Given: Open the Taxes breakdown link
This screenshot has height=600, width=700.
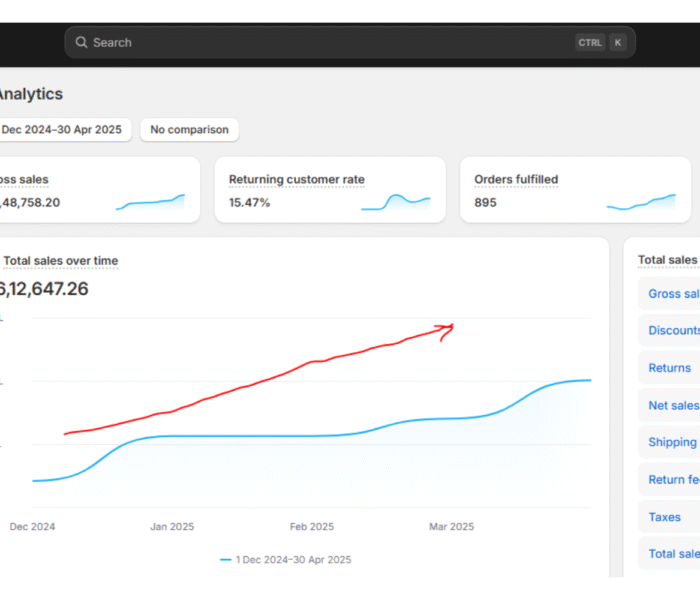Looking at the screenshot, I should [669, 517].
